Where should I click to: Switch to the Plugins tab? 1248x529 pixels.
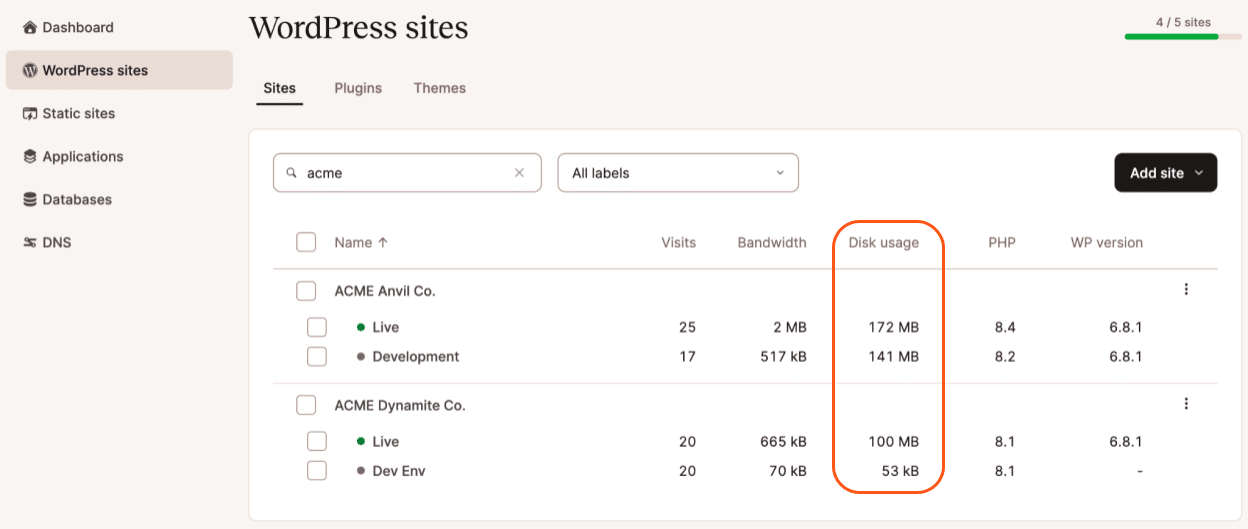pos(358,88)
